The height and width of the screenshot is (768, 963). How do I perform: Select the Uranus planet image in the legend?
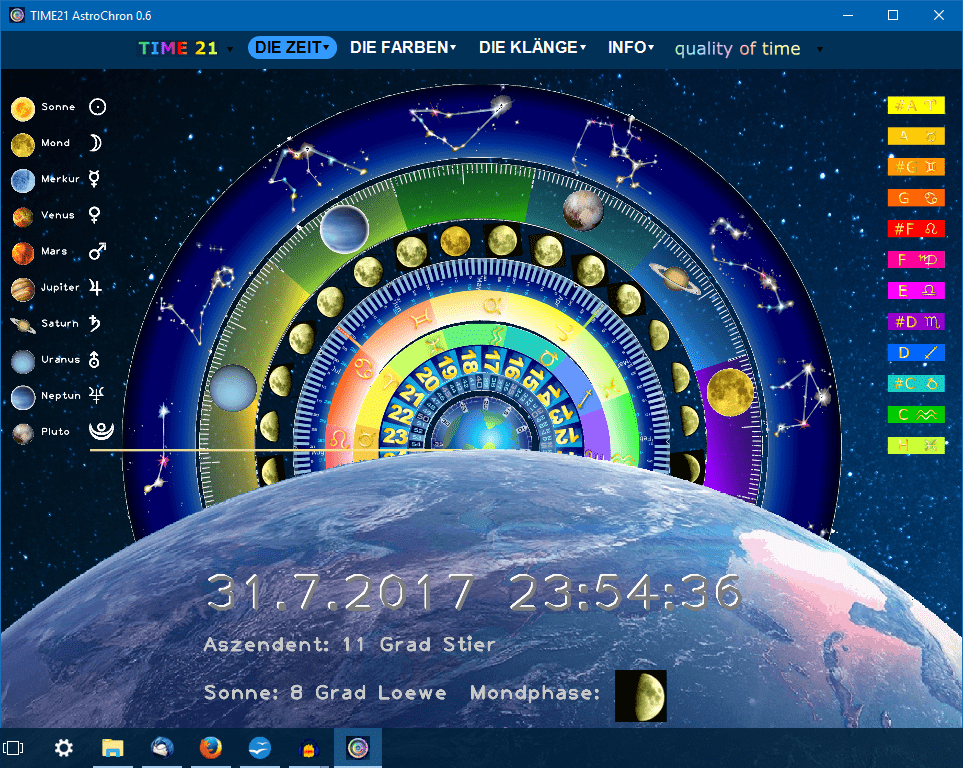click(23, 361)
